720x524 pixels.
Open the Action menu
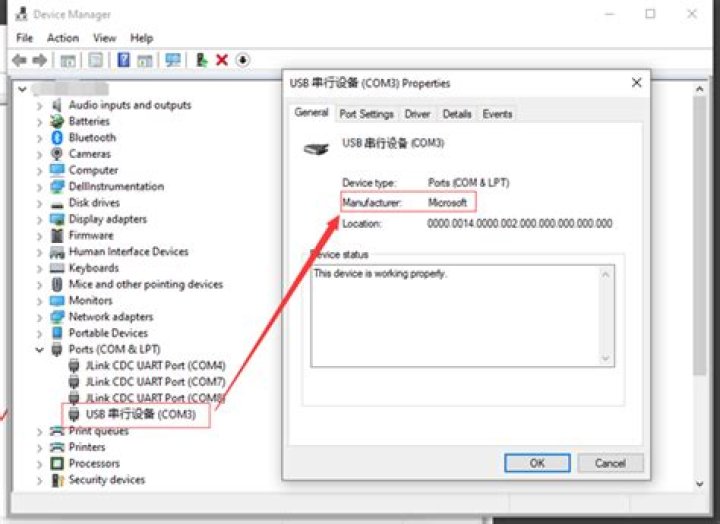(x=63, y=38)
